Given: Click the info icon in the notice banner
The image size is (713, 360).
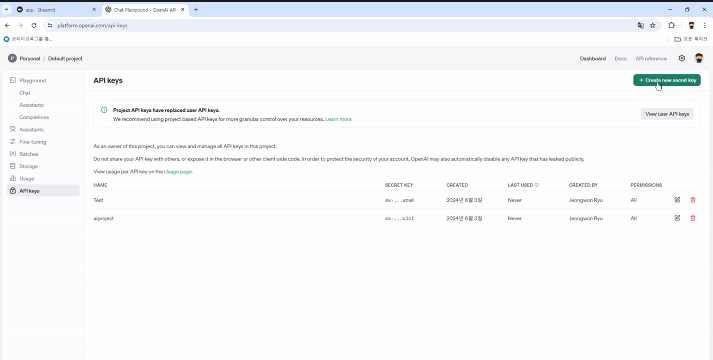Looking at the screenshot, I should 104,110.
